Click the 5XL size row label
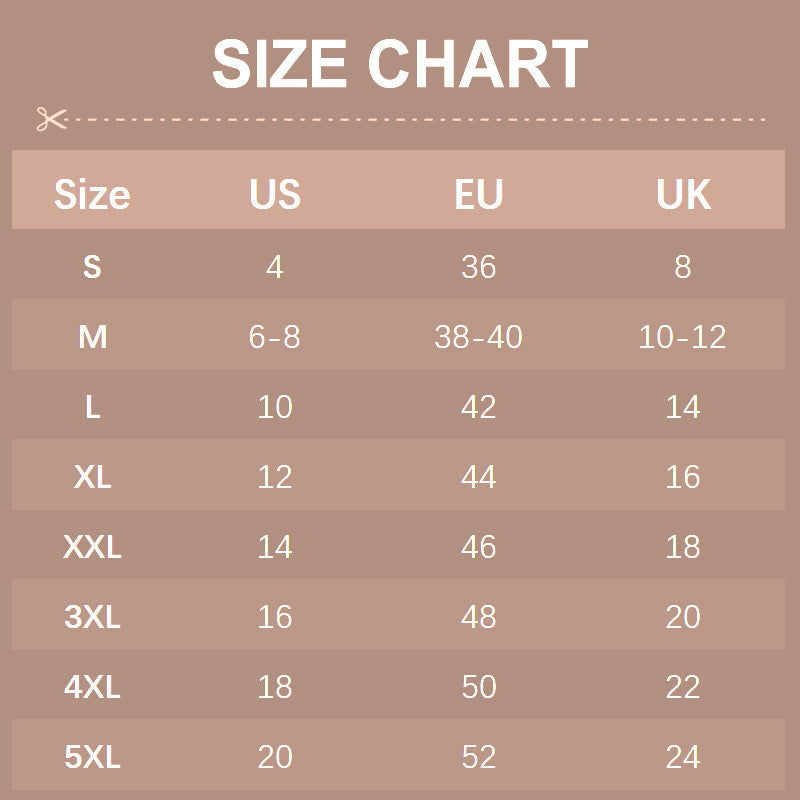The image size is (800, 800). click(x=92, y=757)
